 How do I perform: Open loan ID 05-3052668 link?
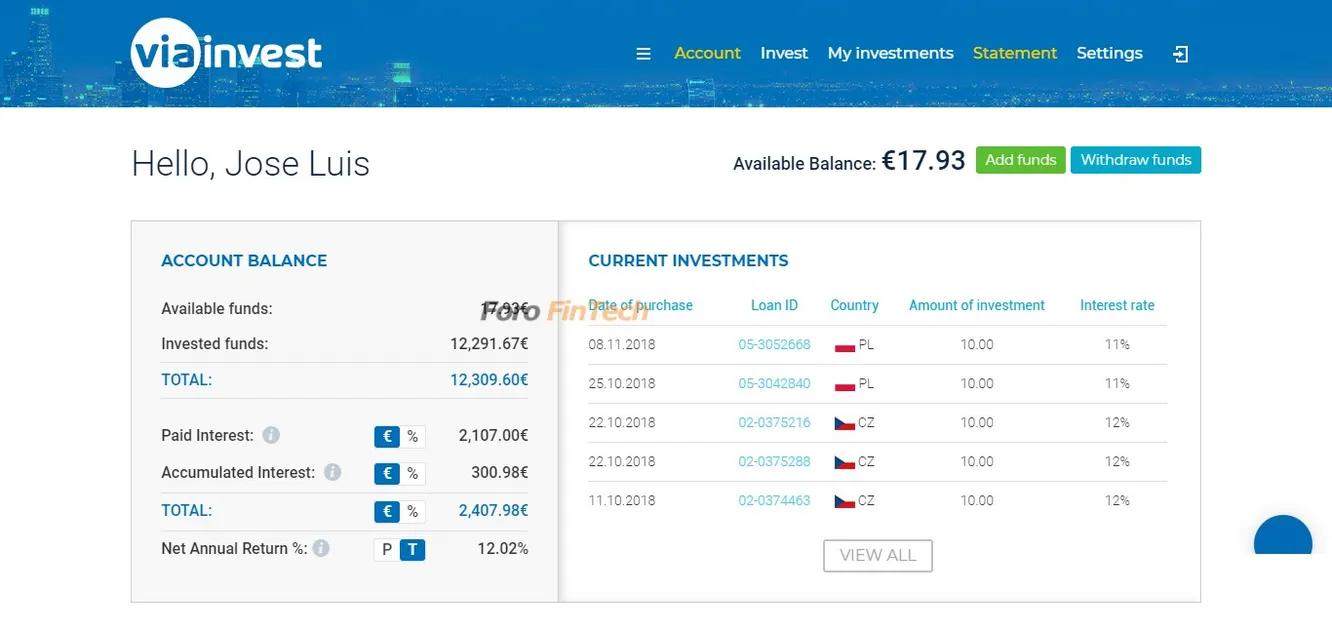coord(774,344)
